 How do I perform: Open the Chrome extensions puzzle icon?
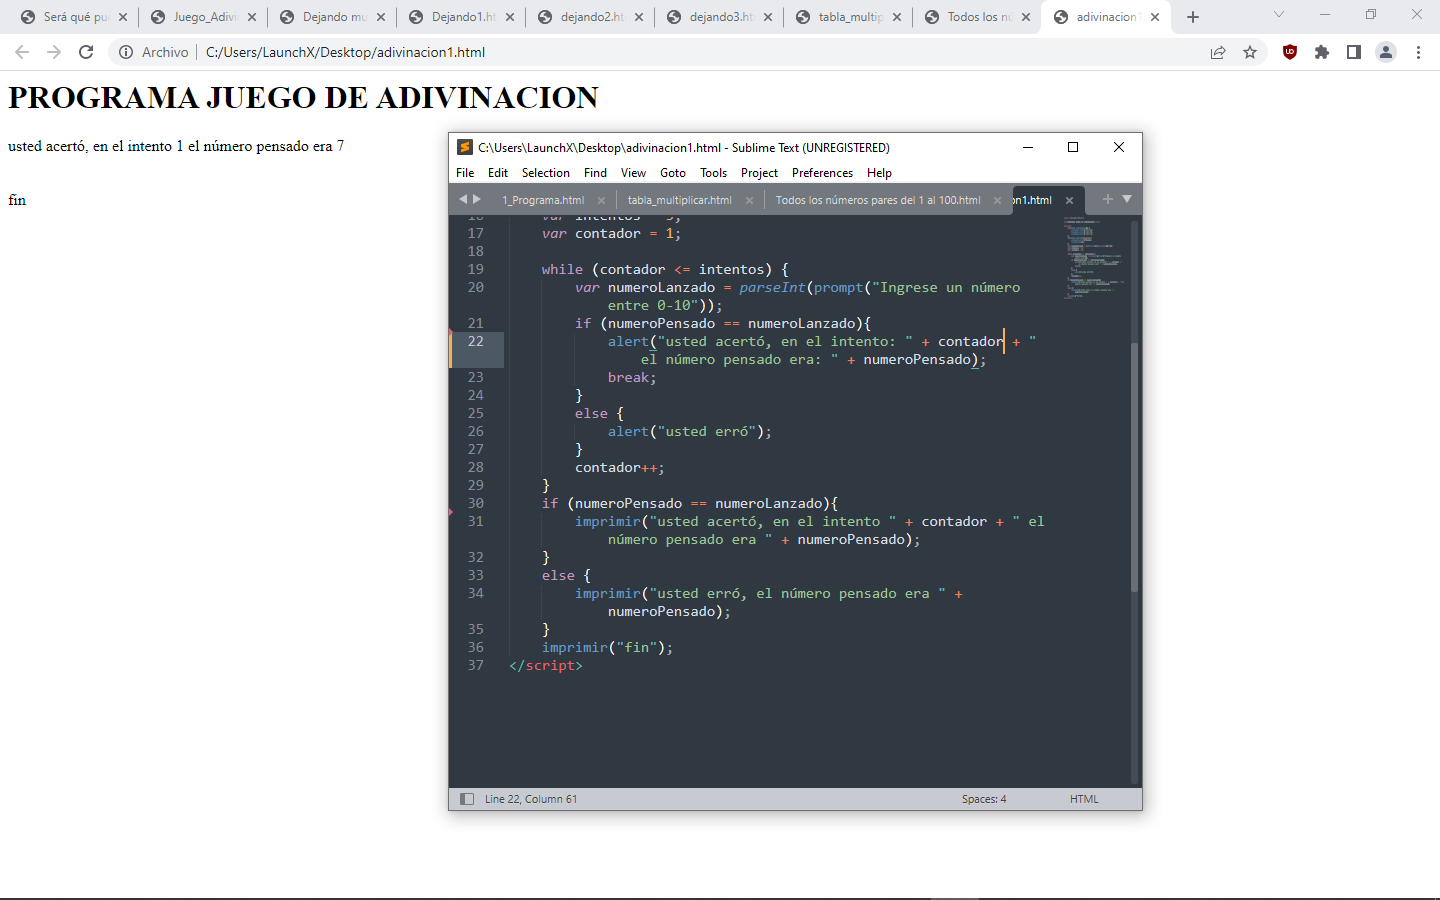pyautogui.click(x=1322, y=52)
